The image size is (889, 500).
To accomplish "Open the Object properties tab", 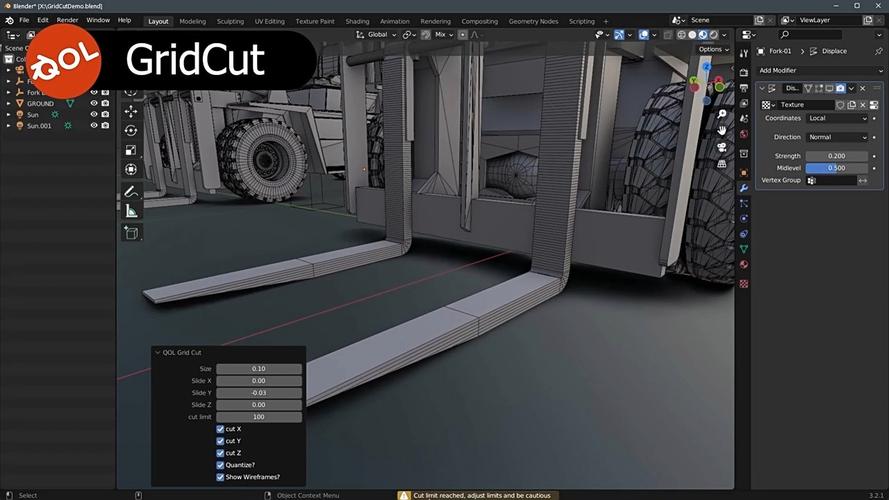I will click(744, 172).
